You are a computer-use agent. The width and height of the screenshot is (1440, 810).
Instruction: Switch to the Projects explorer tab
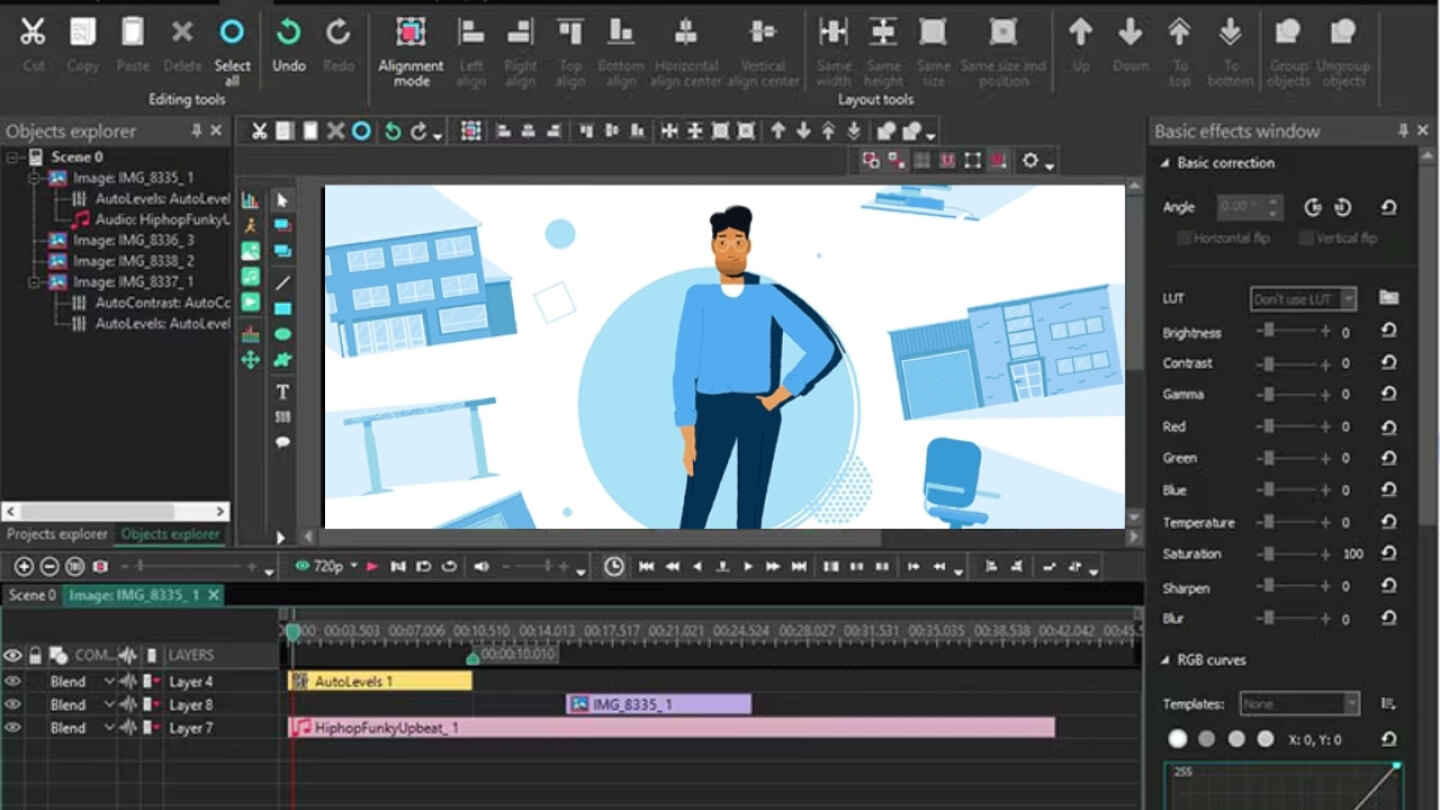point(57,534)
